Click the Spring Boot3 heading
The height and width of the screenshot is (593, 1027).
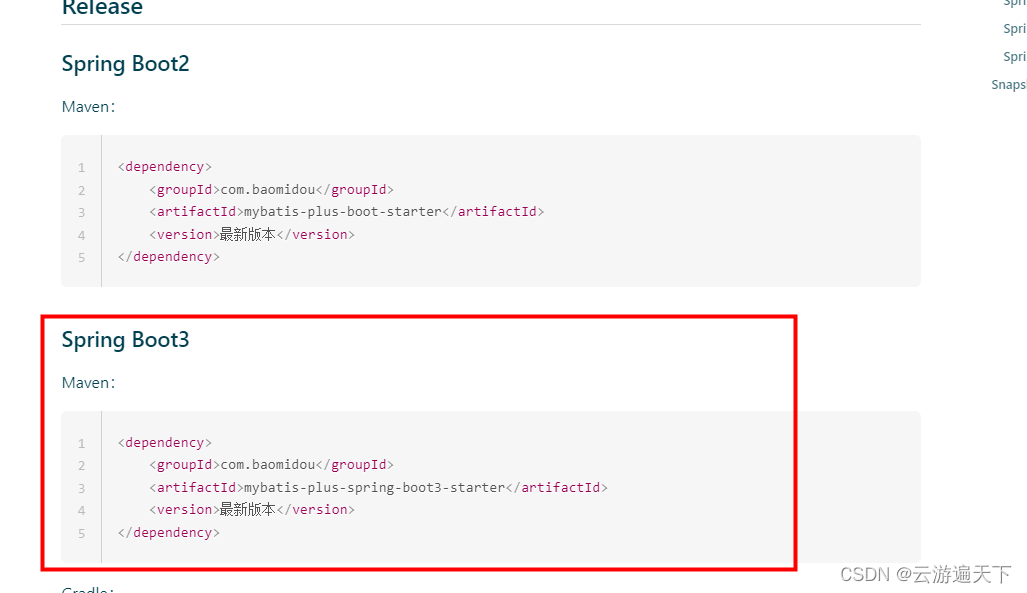125,340
